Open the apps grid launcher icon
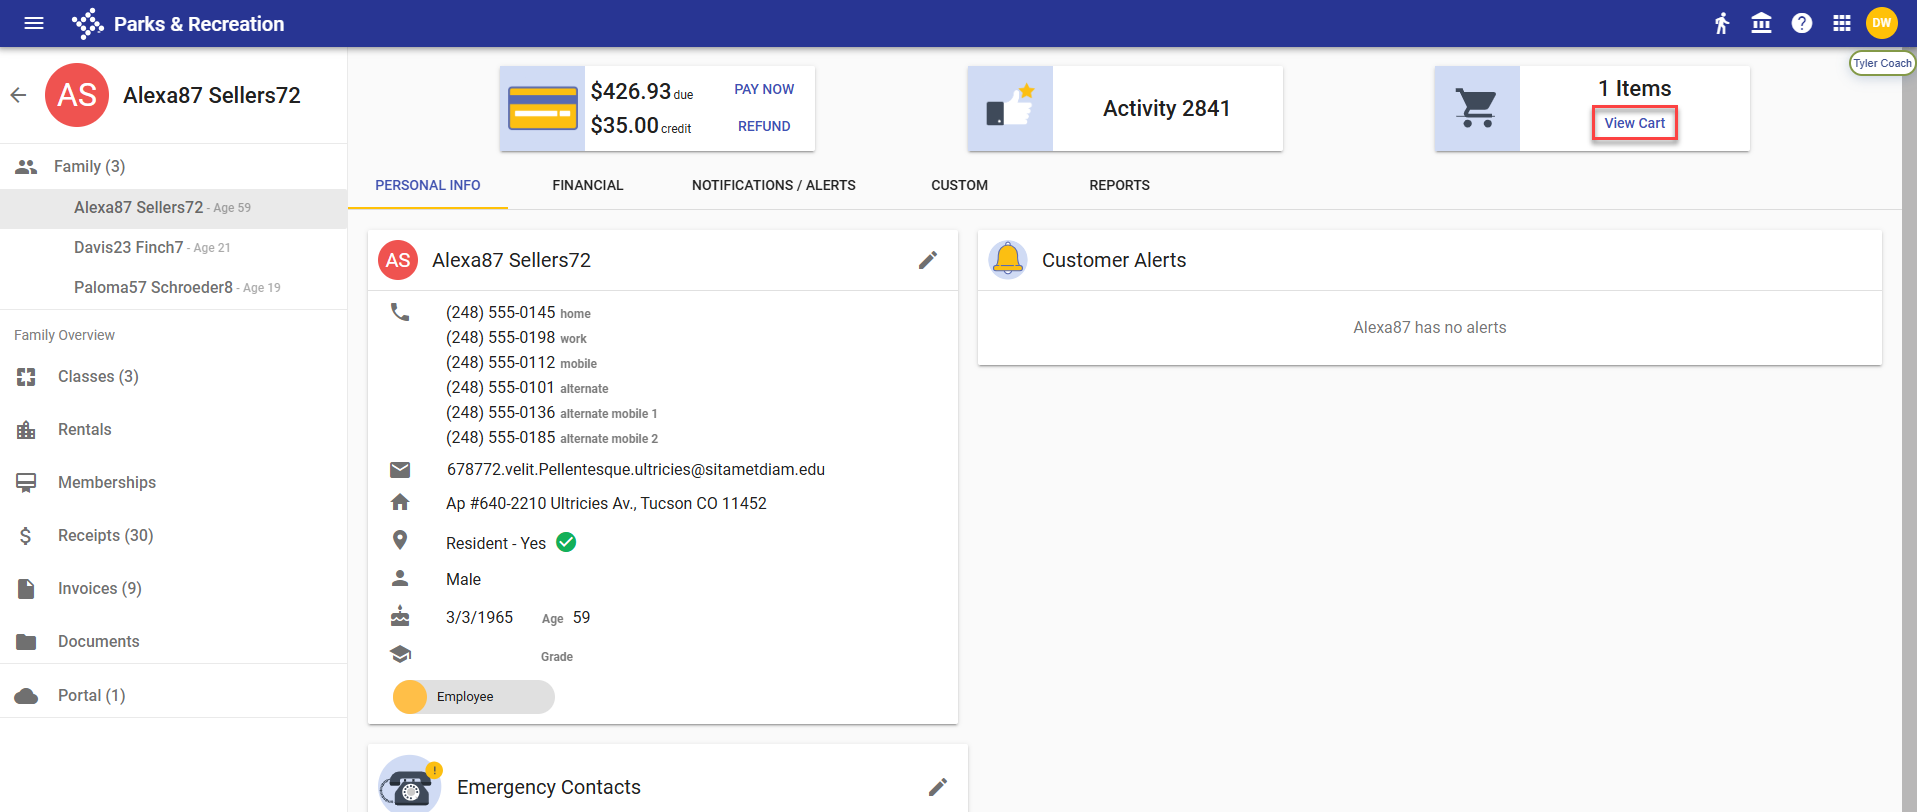The height and width of the screenshot is (812, 1917). [1841, 23]
